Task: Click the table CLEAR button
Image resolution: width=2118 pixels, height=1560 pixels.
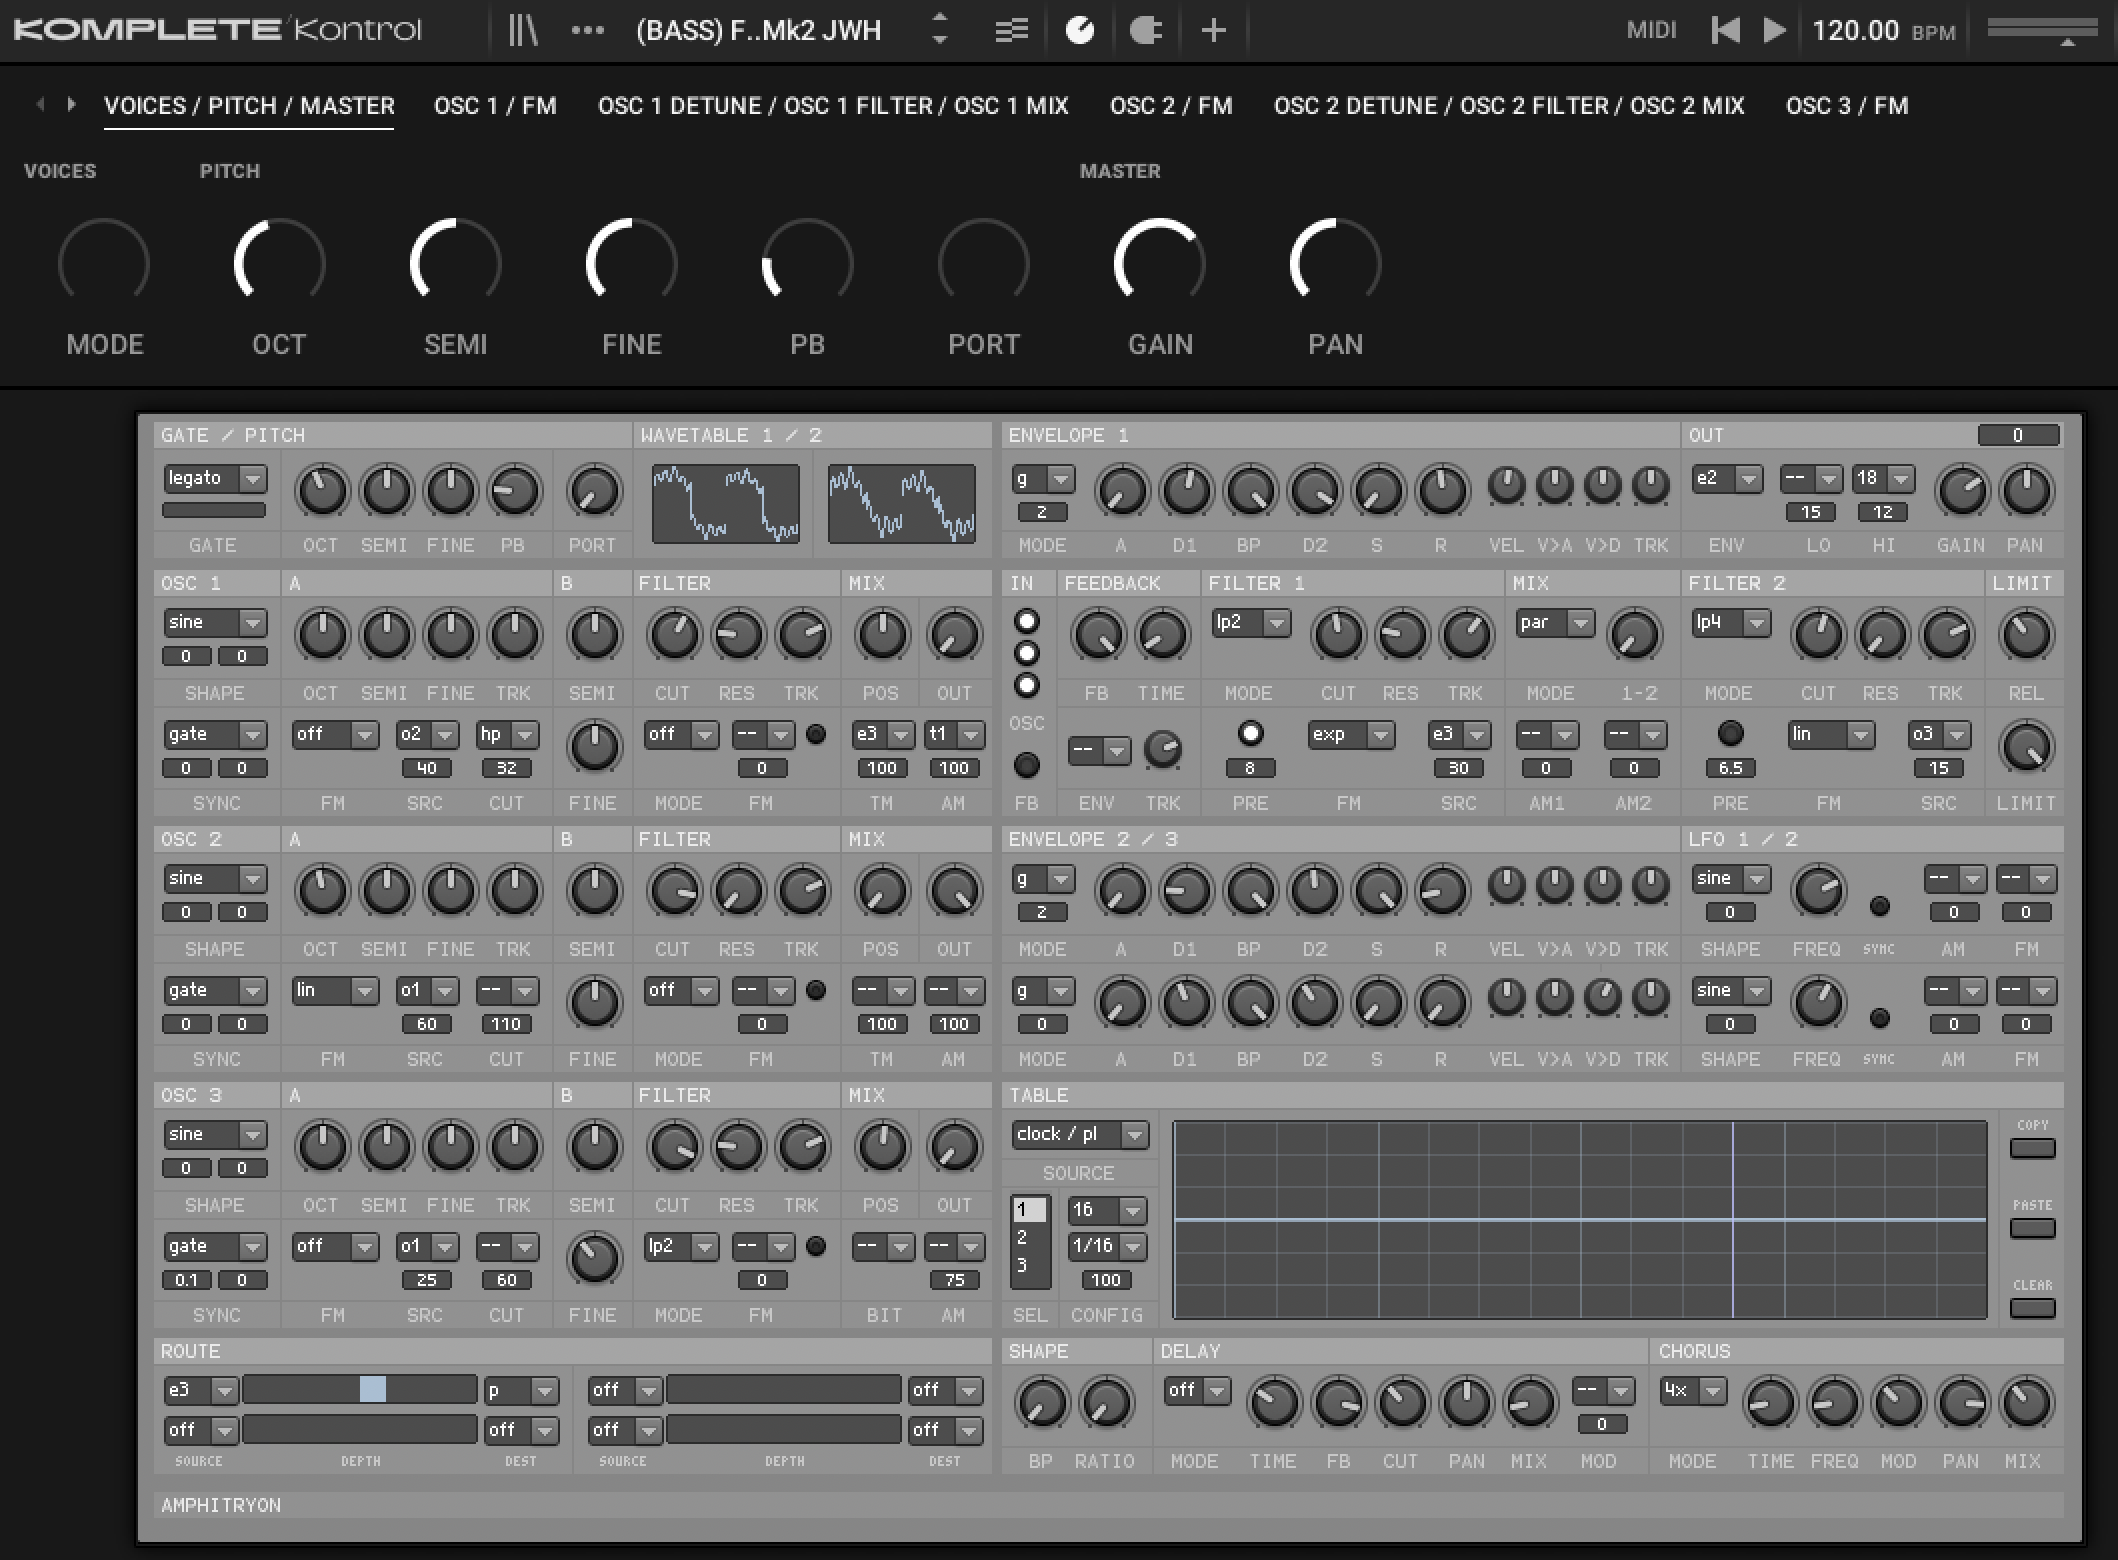Action: click(2032, 1308)
